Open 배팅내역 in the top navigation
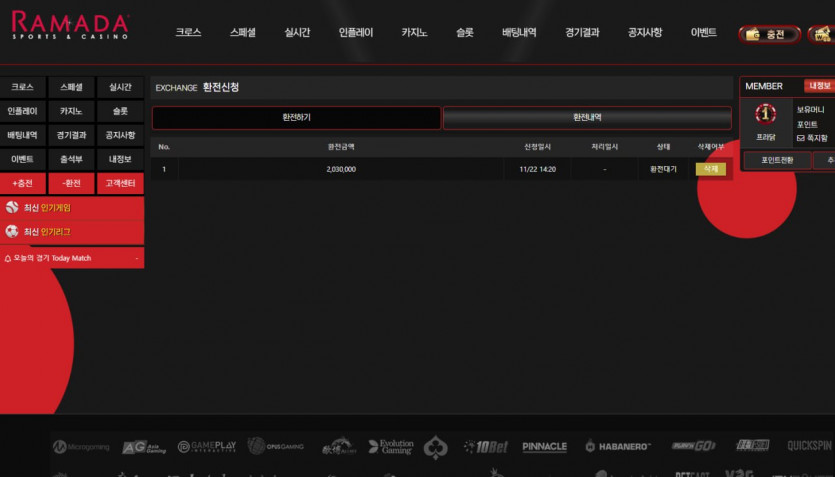Viewport: 835px width, 477px height. 519,32
